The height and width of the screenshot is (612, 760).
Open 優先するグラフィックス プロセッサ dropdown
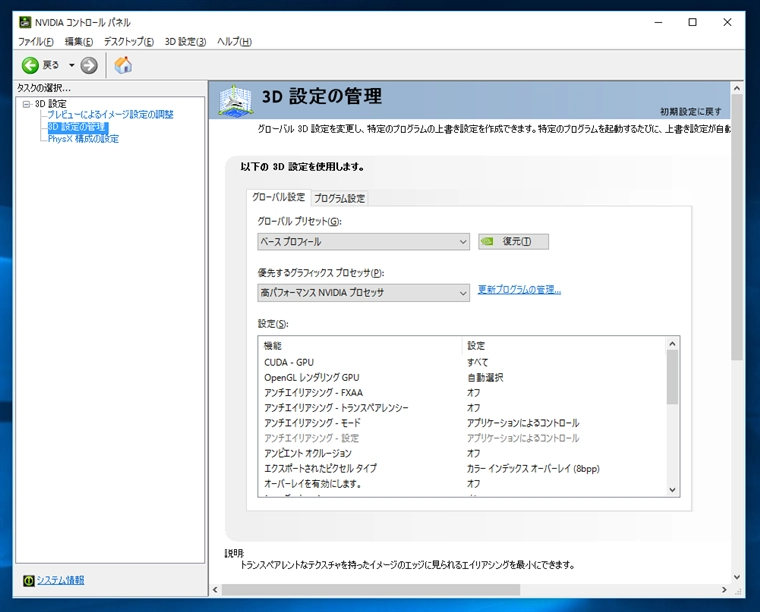coord(364,293)
